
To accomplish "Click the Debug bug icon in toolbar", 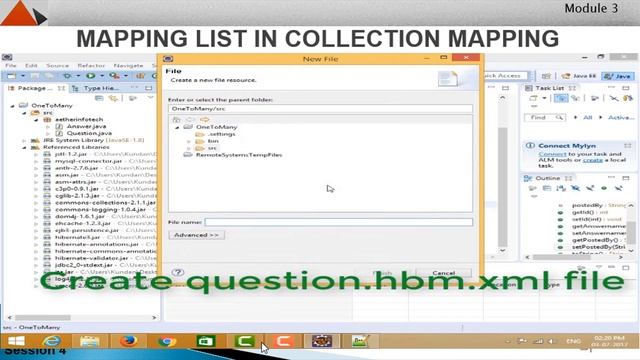I will point(67,76).
